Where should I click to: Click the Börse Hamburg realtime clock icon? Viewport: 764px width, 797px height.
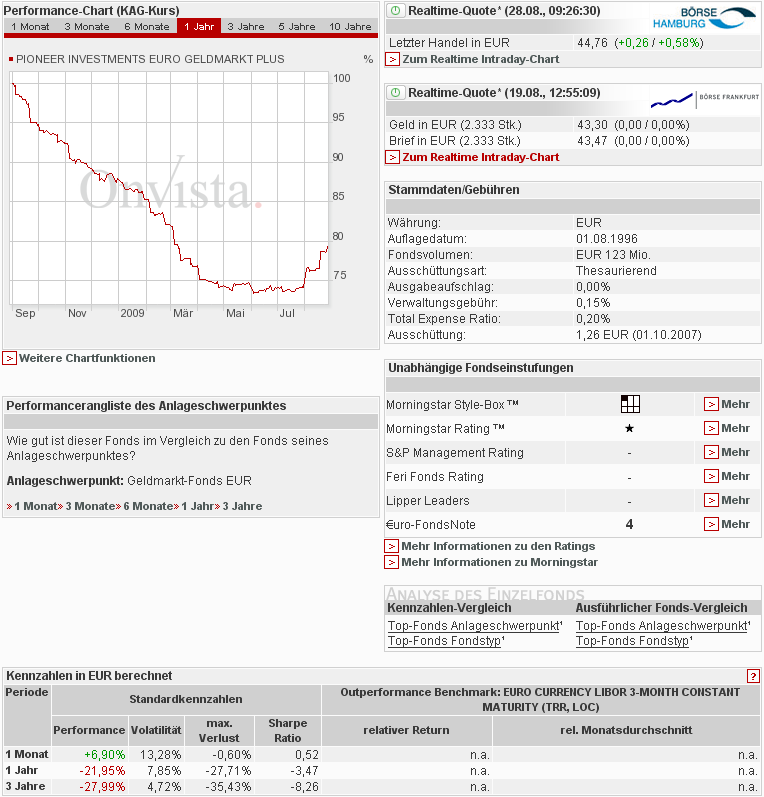[395, 11]
